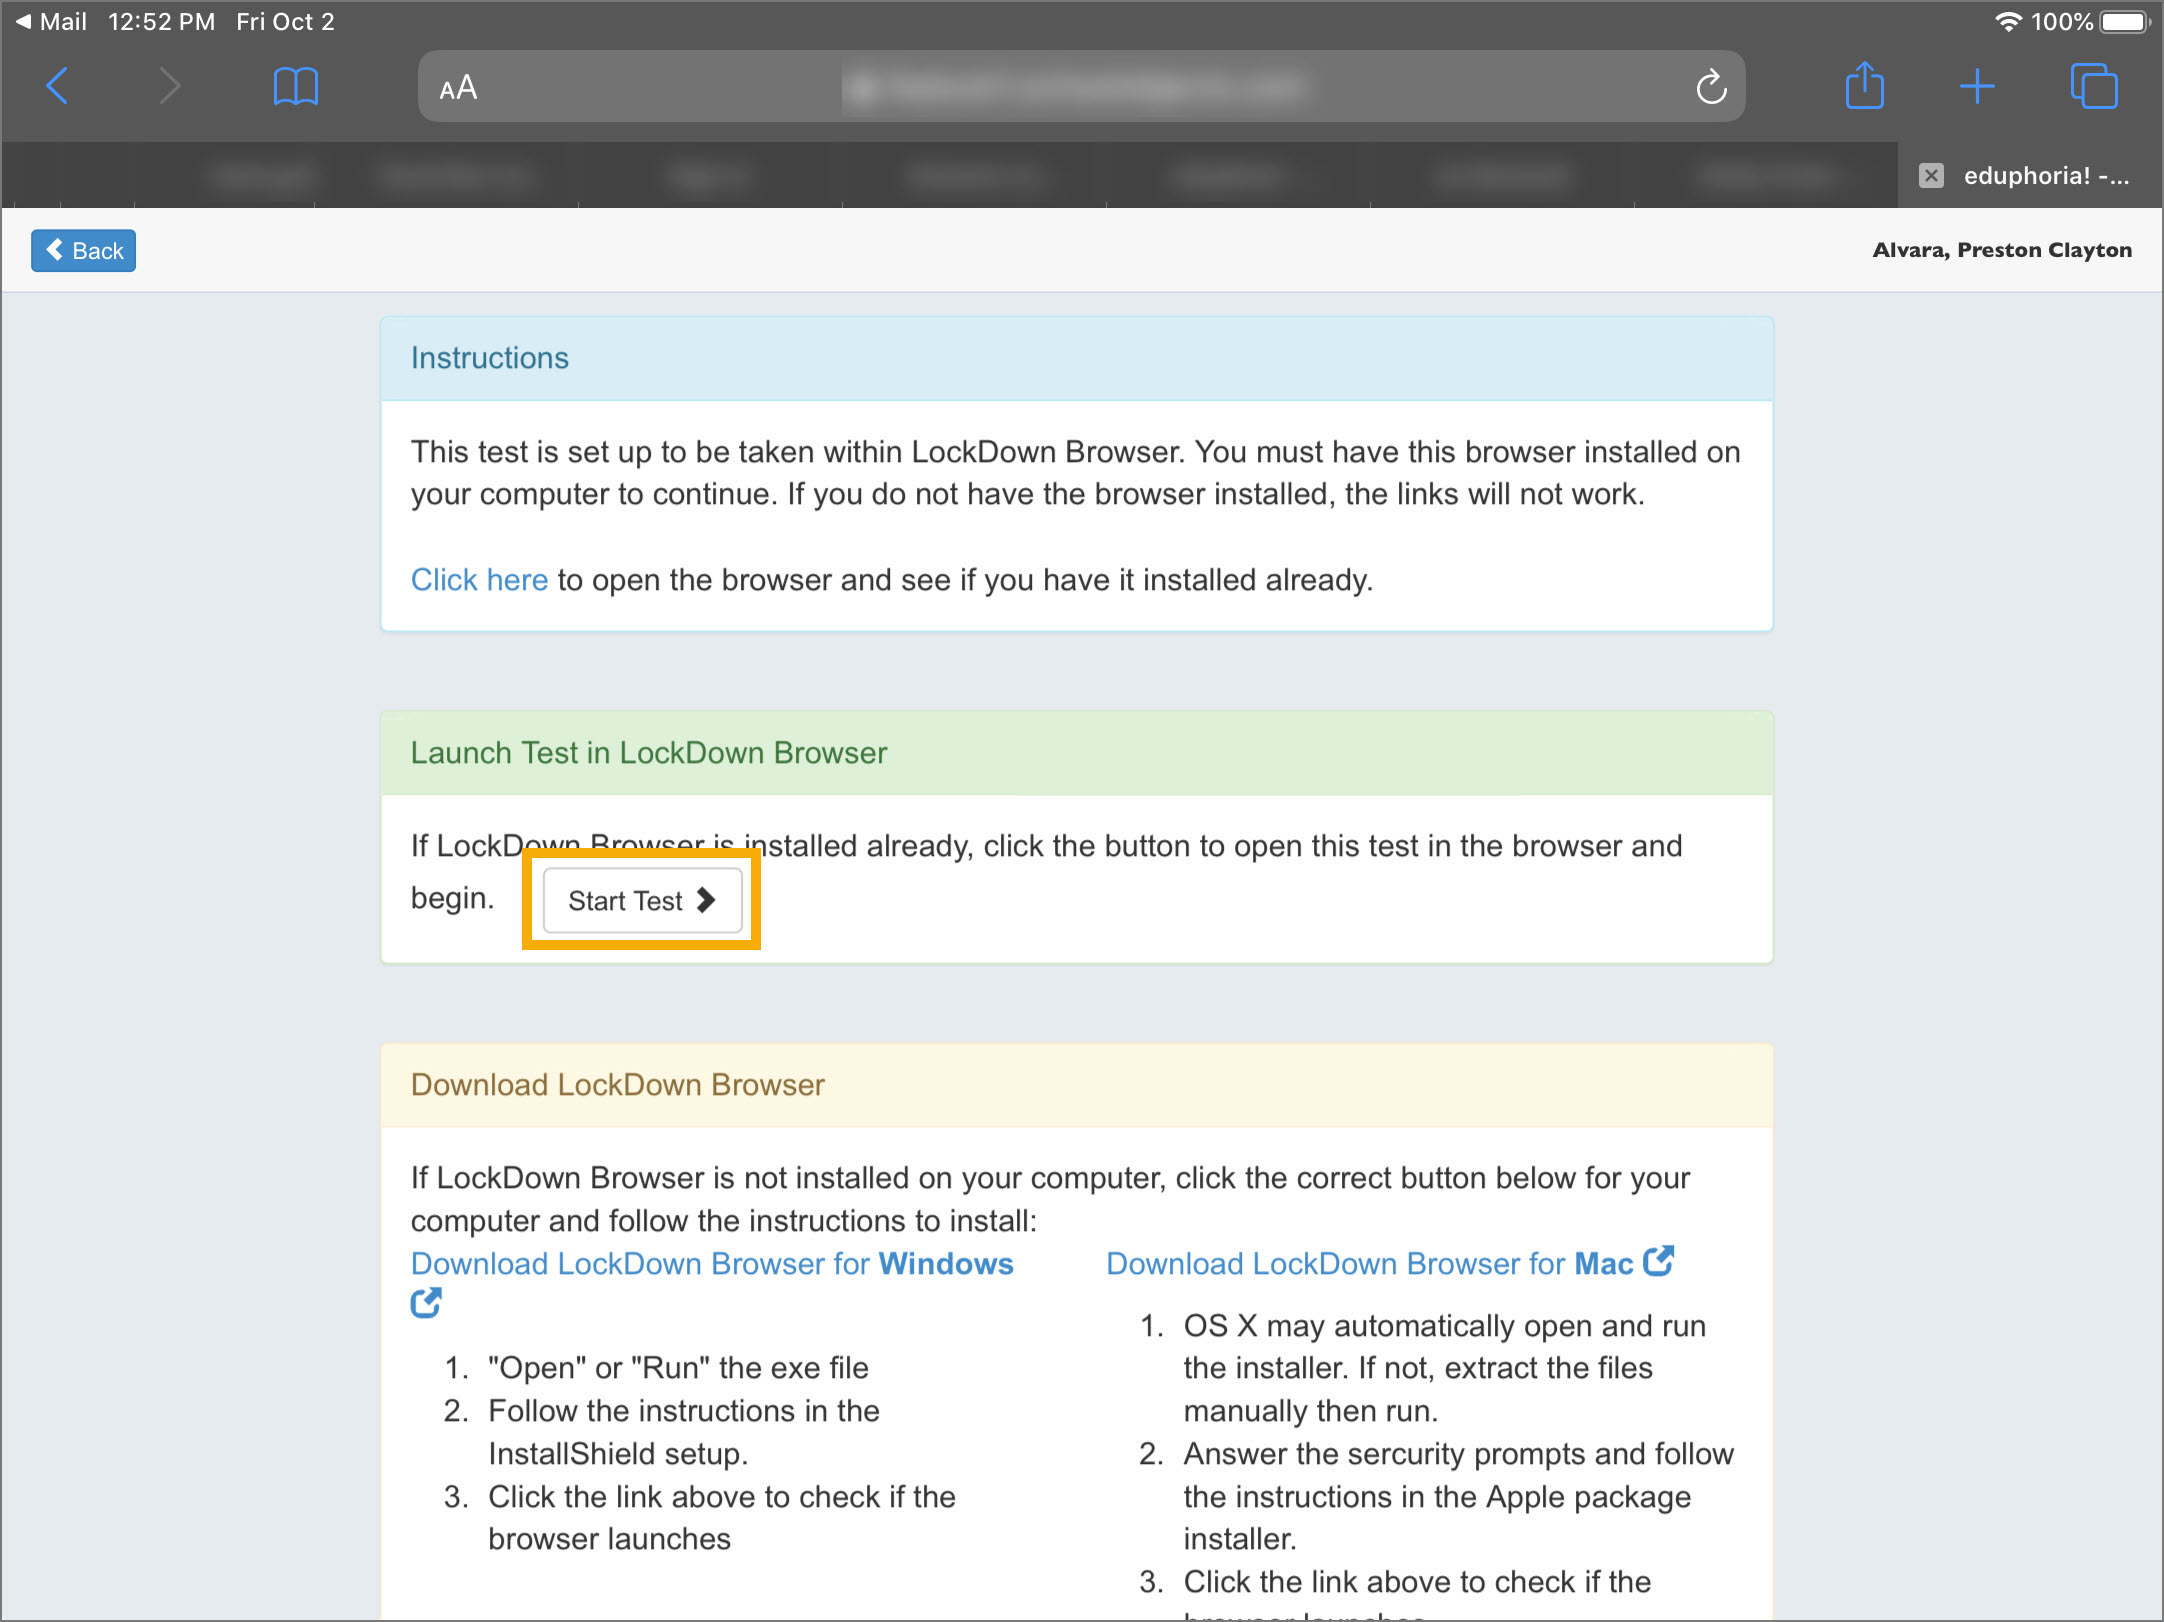This screenshot has width=2164, height=1622.
Task: Open Download LockDown Browser for Mac link
Action: click(x=1370, y=1264)
